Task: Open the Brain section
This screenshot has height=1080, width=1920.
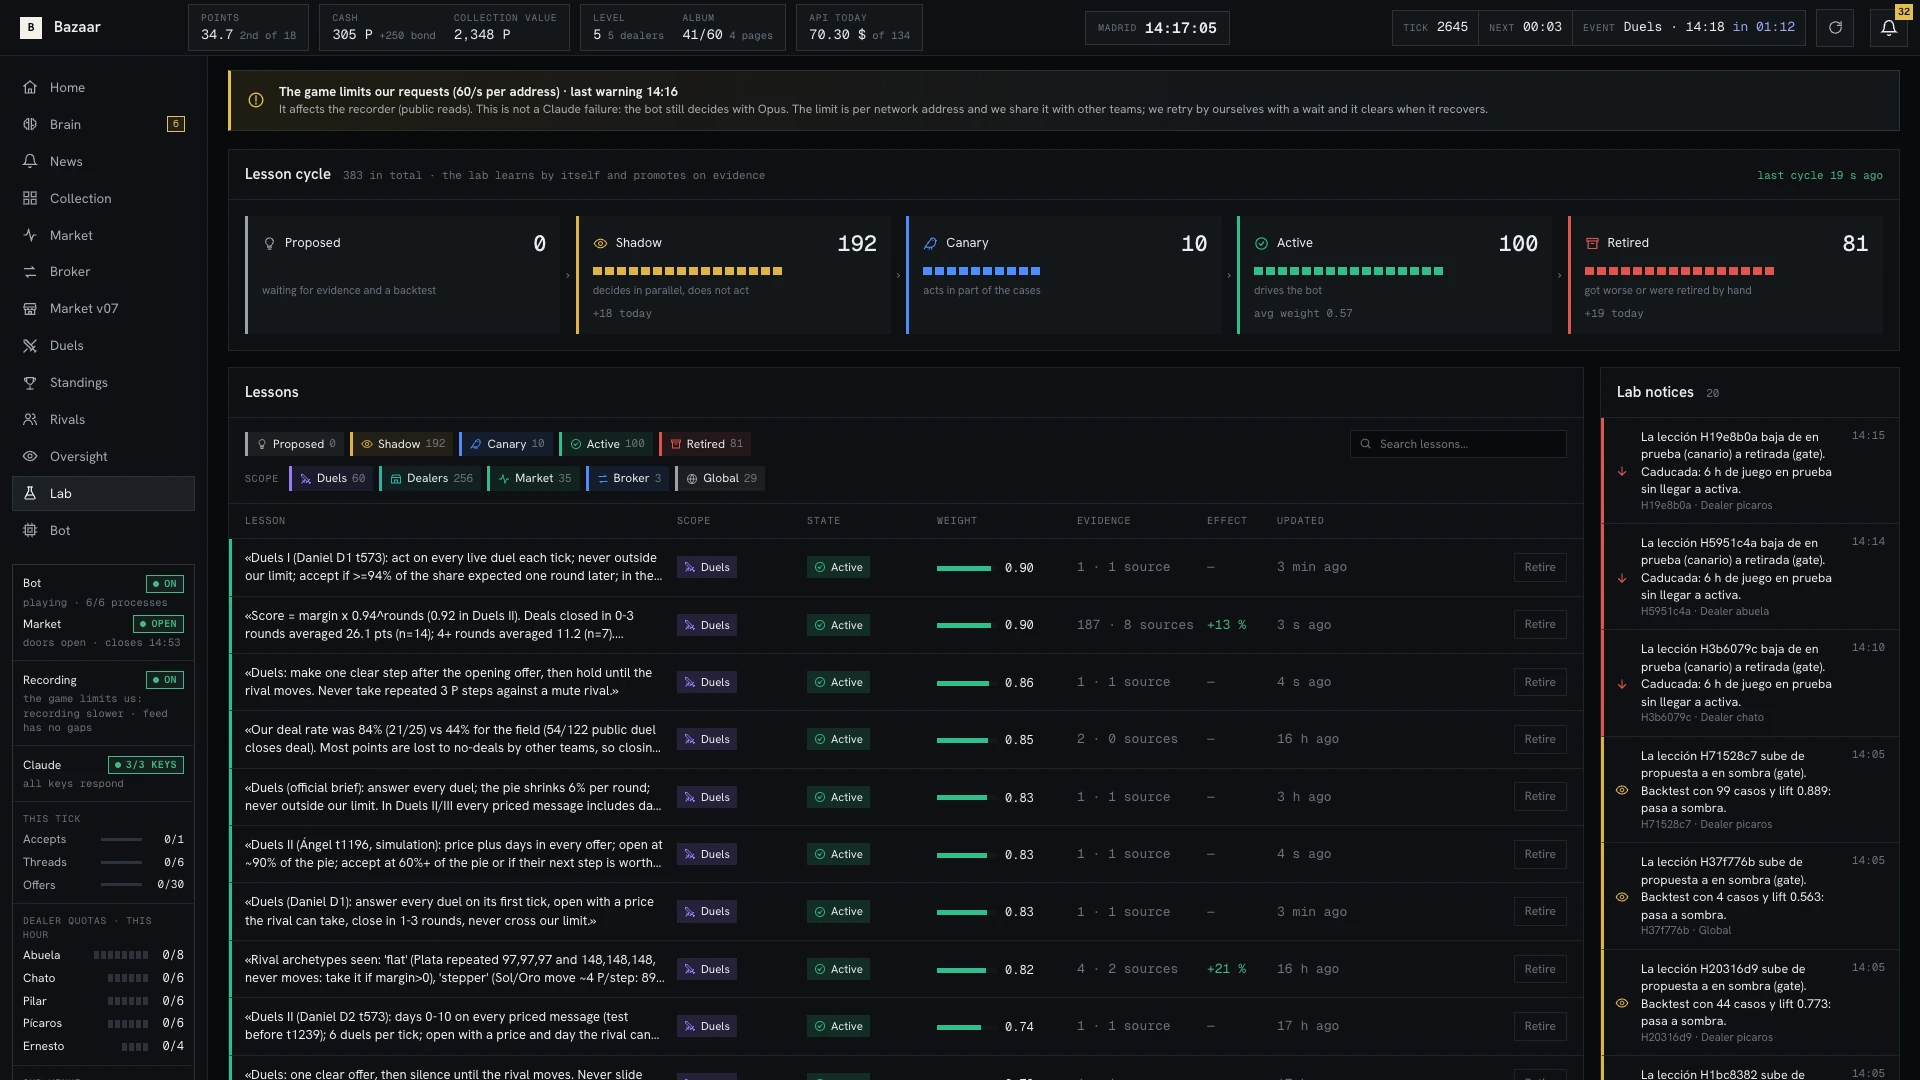Action: [103, 124]
